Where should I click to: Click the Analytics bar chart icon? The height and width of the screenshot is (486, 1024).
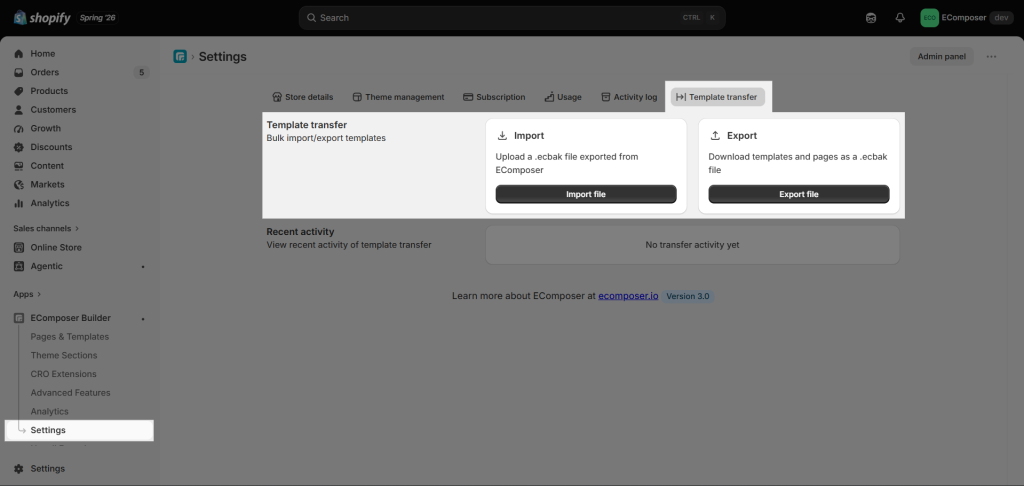pos(18,203)
